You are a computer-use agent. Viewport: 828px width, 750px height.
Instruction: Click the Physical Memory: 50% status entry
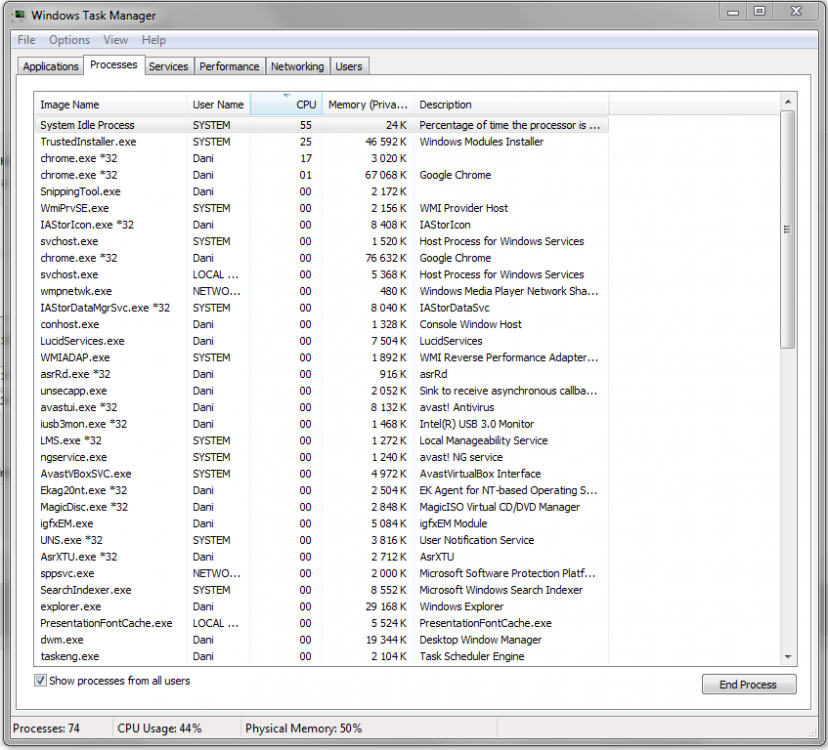tap(304, 728)
